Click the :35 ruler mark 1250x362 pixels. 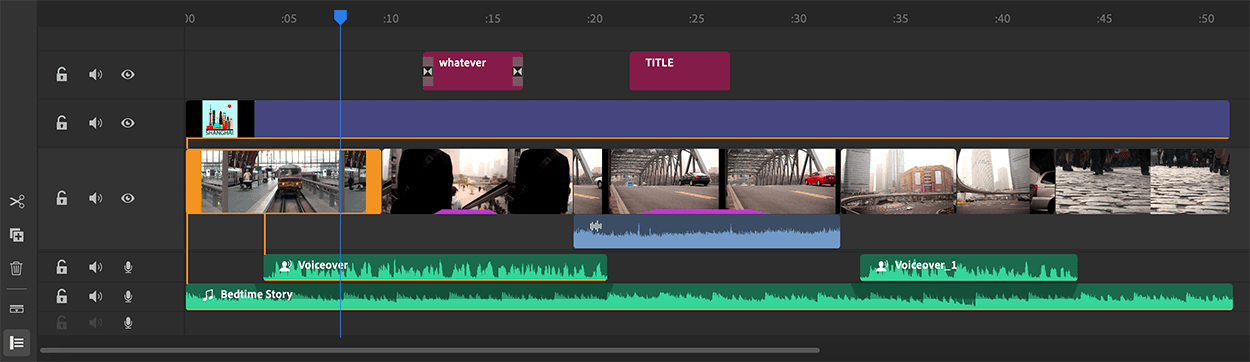(x=900, y=19)
